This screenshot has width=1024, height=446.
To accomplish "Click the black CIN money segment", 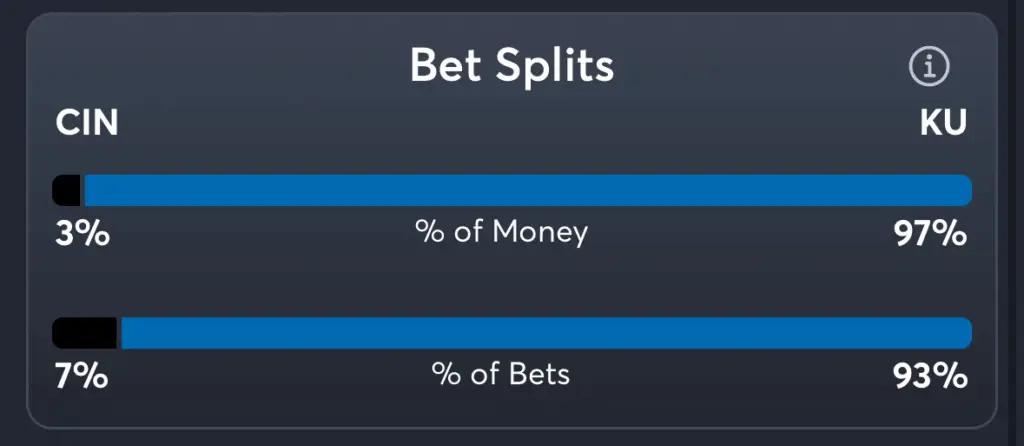I will click(x=66, y=190).
